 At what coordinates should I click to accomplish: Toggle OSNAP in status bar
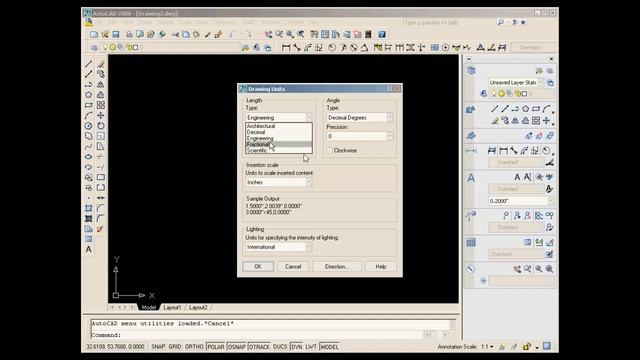[x=236, y=347]
